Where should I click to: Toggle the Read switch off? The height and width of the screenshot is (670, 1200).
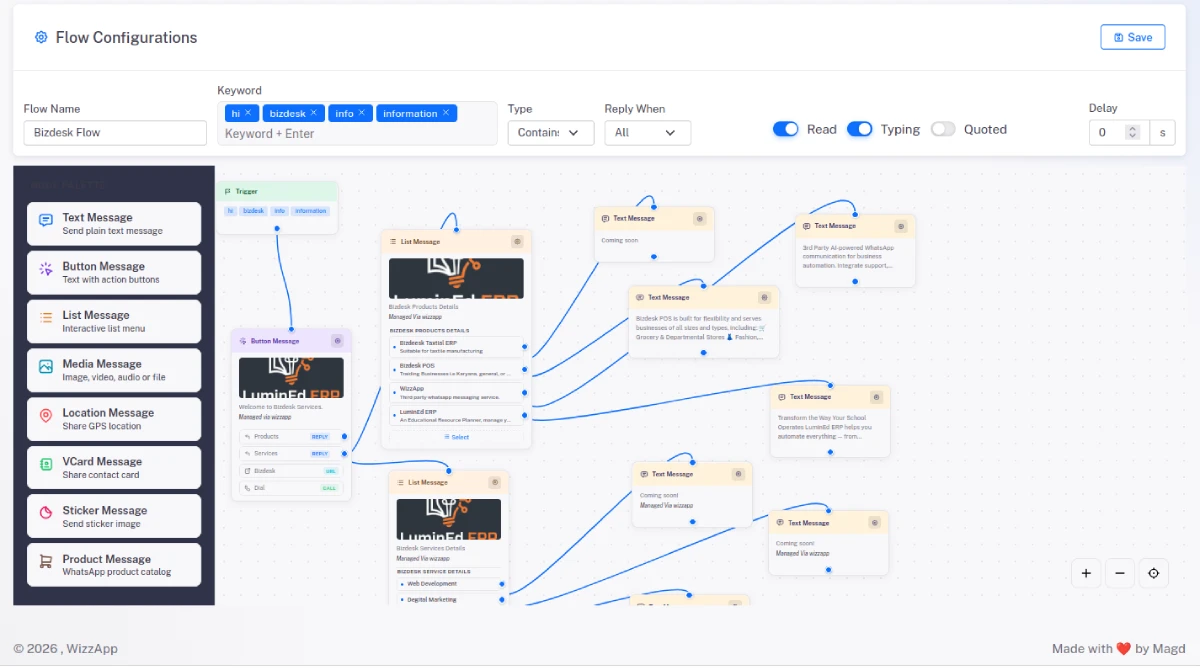click(785, 129)
